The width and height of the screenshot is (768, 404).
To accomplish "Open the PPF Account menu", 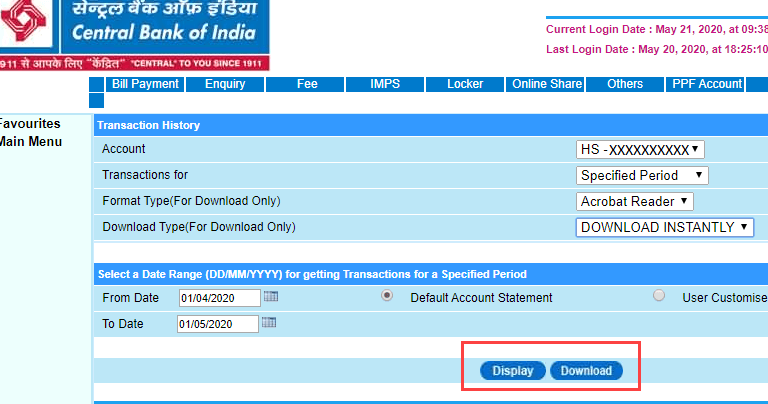I will (x=707, y=84).
